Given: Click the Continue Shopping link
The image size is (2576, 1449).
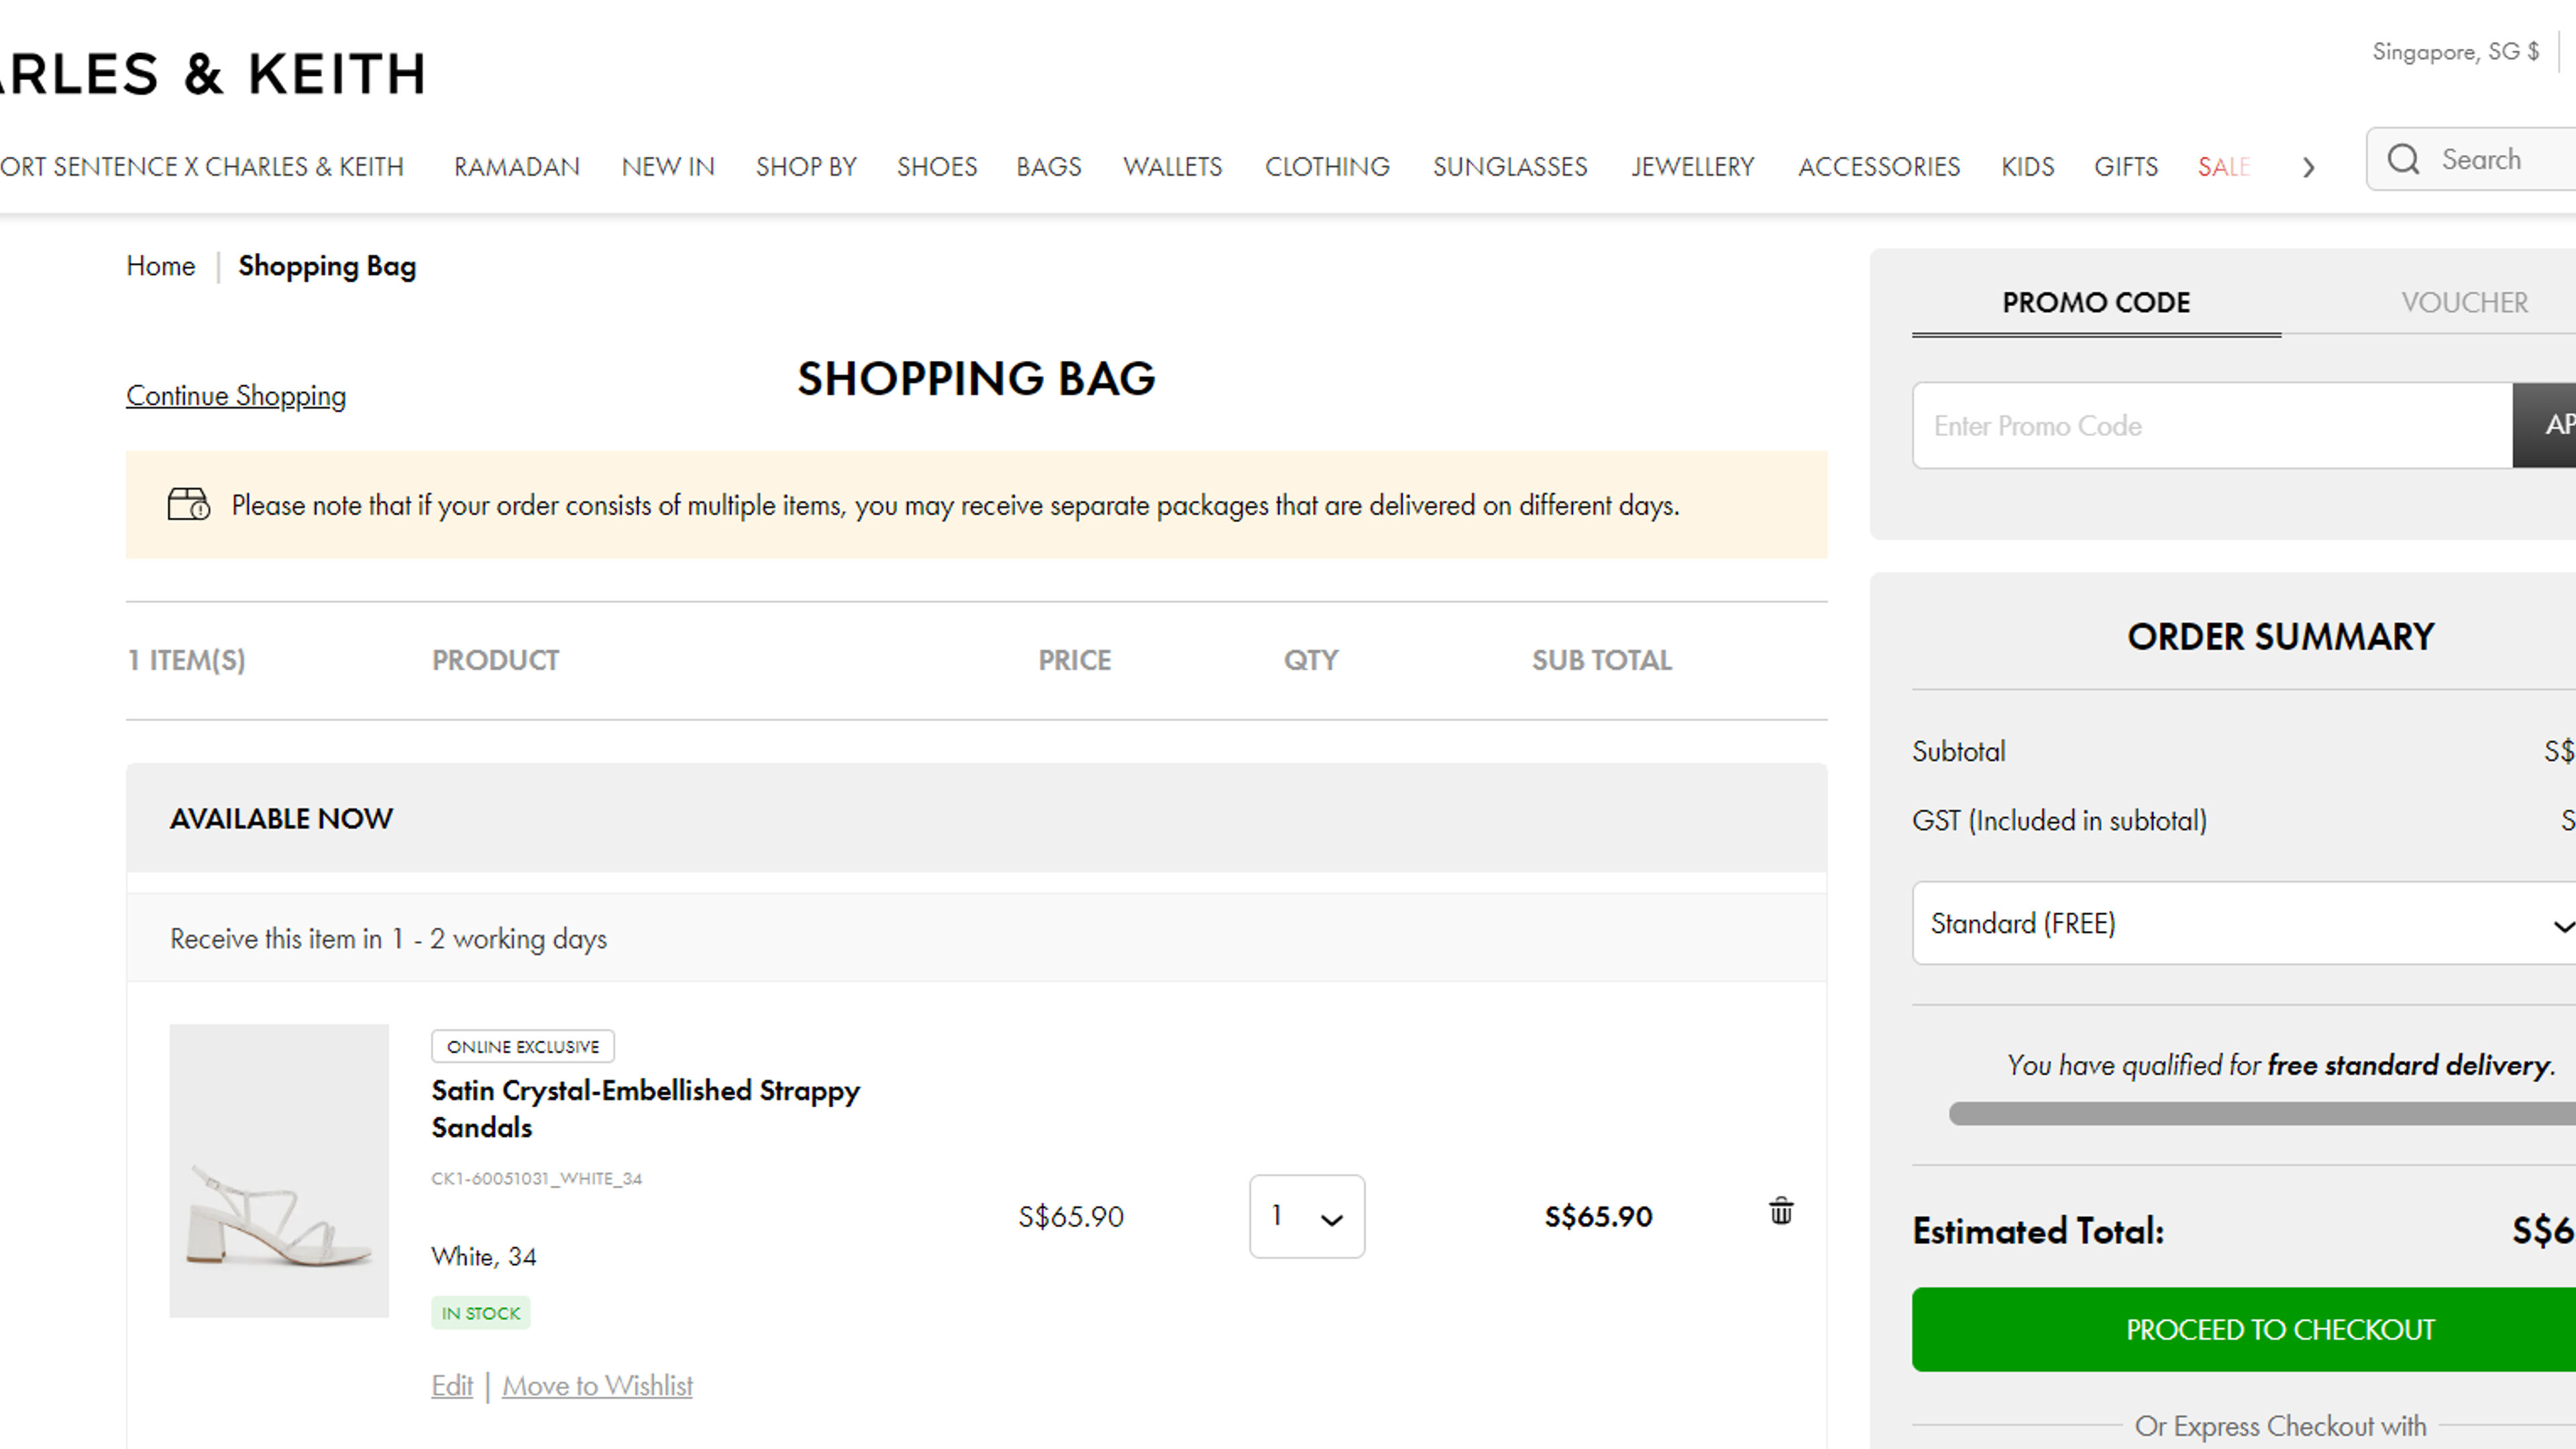Looking at the screenshot, I should pyautogui.click(x=236, y=396).
